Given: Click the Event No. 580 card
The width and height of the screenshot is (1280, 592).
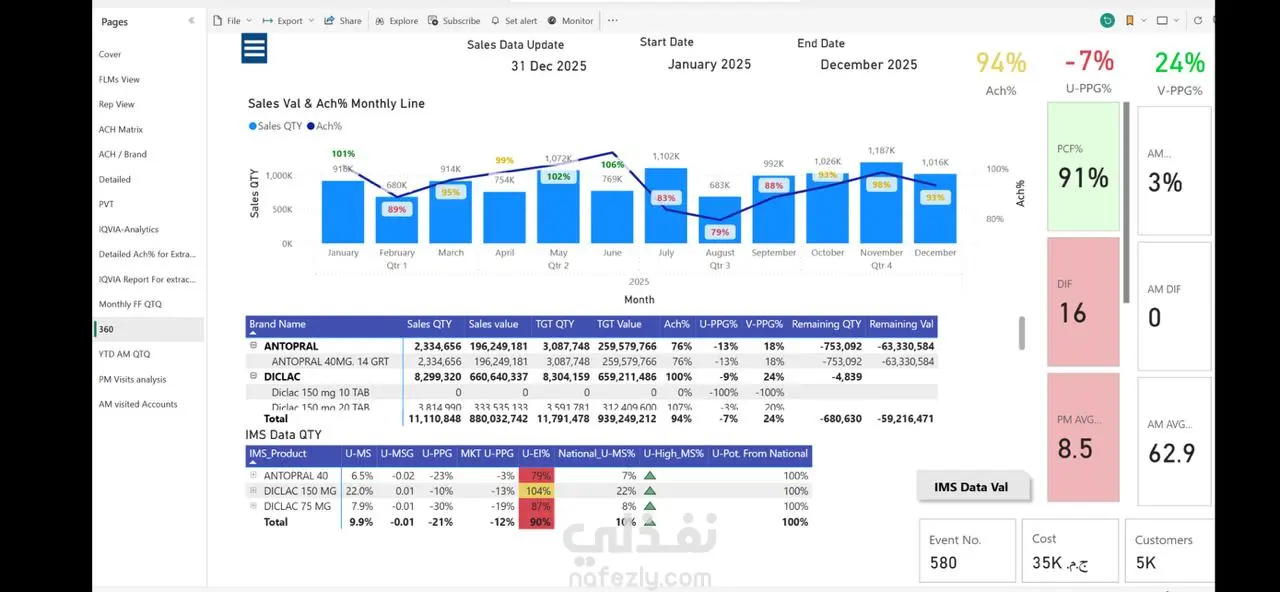Looking at the screenshot, I should click(x=967, y=550).
